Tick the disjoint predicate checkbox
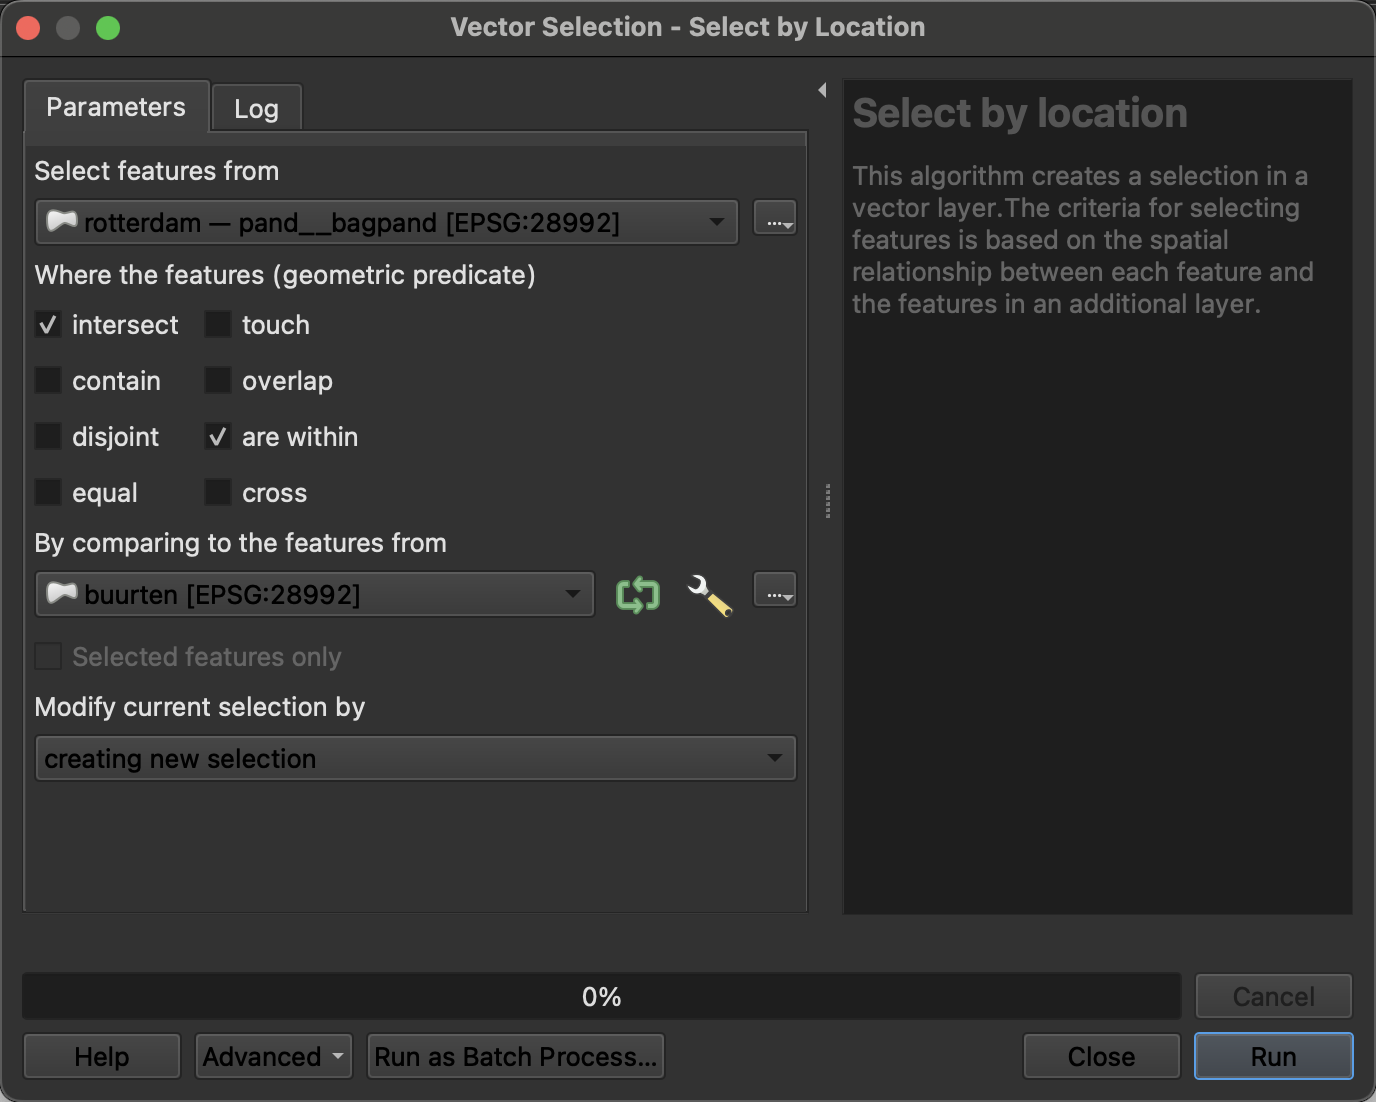Image resolution: width=1376 pixels, height=1102 pixels. [48, 437]
